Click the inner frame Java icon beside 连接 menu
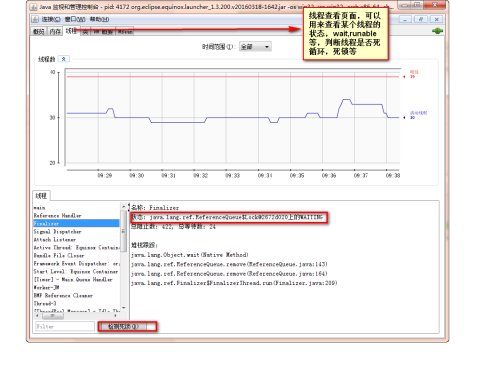Image resolution: width=500 pixels, height=373 pixels. [x=35, y=19]
